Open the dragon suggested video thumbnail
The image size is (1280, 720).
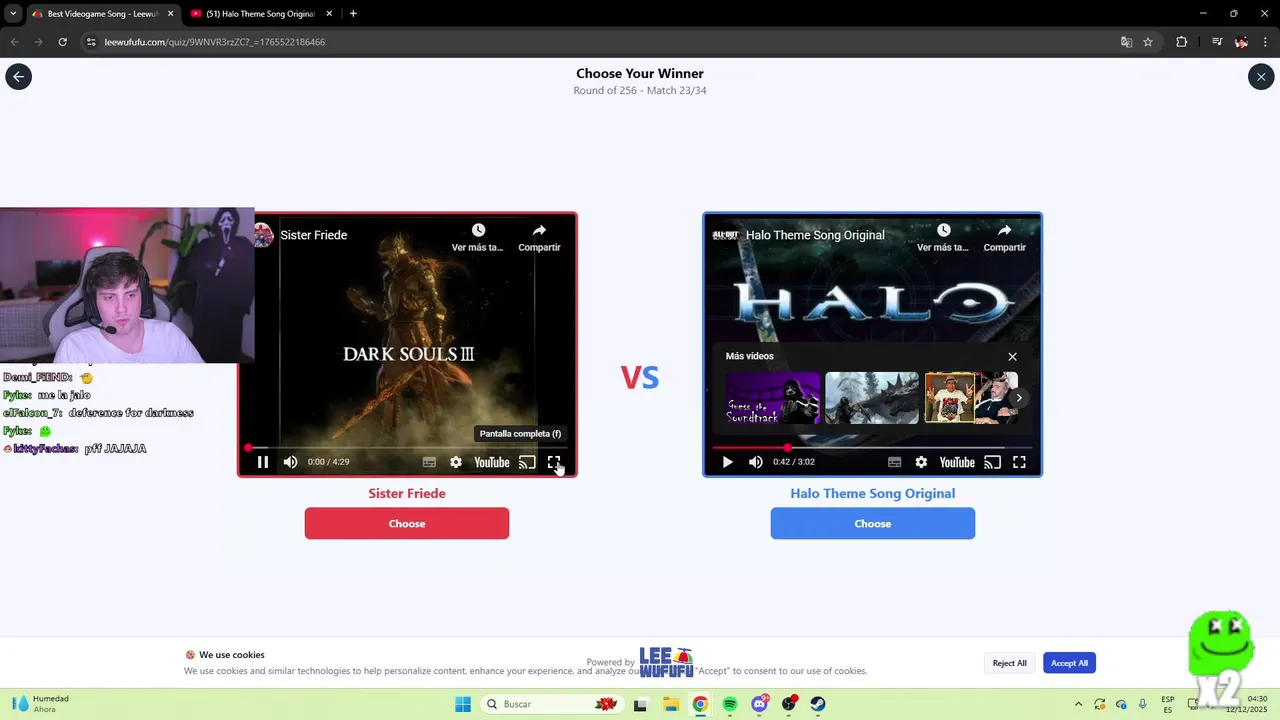point(872,398)
